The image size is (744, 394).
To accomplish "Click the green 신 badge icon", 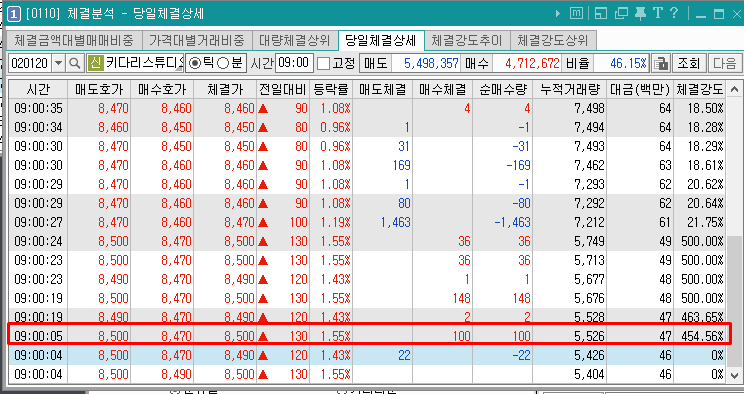I will coord(95,63).
